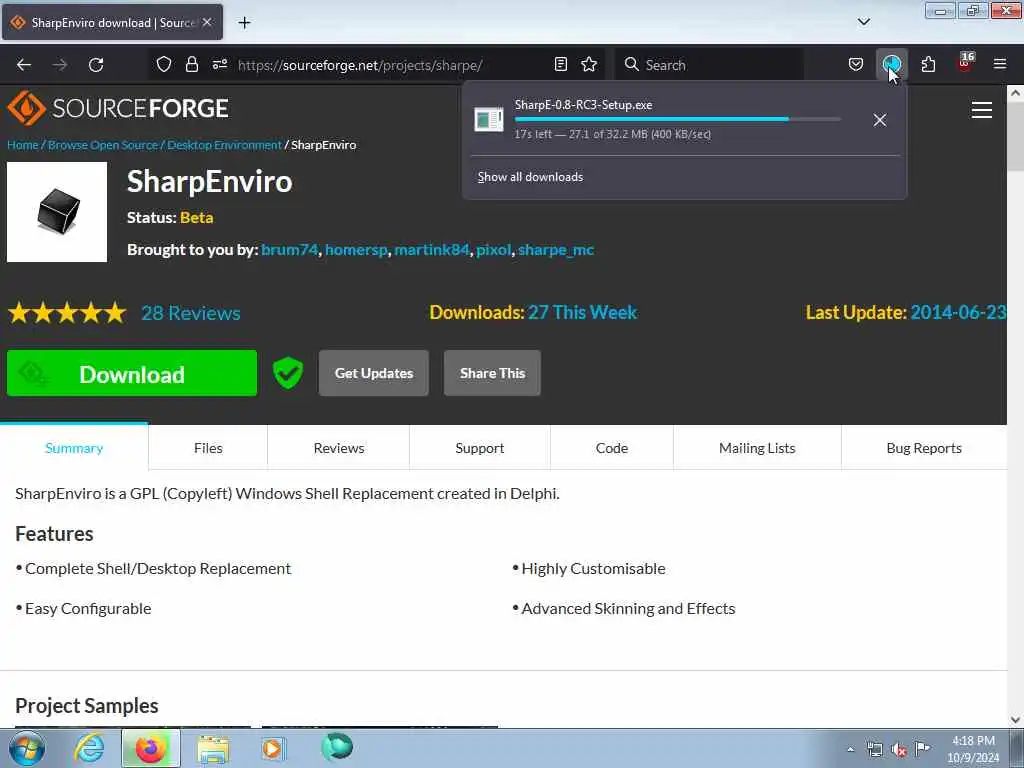Image resolution: width=1024 pixels, height=768 pixels.
Task: Click 27 This Week downloads stat
Action: tap(583, 312)
